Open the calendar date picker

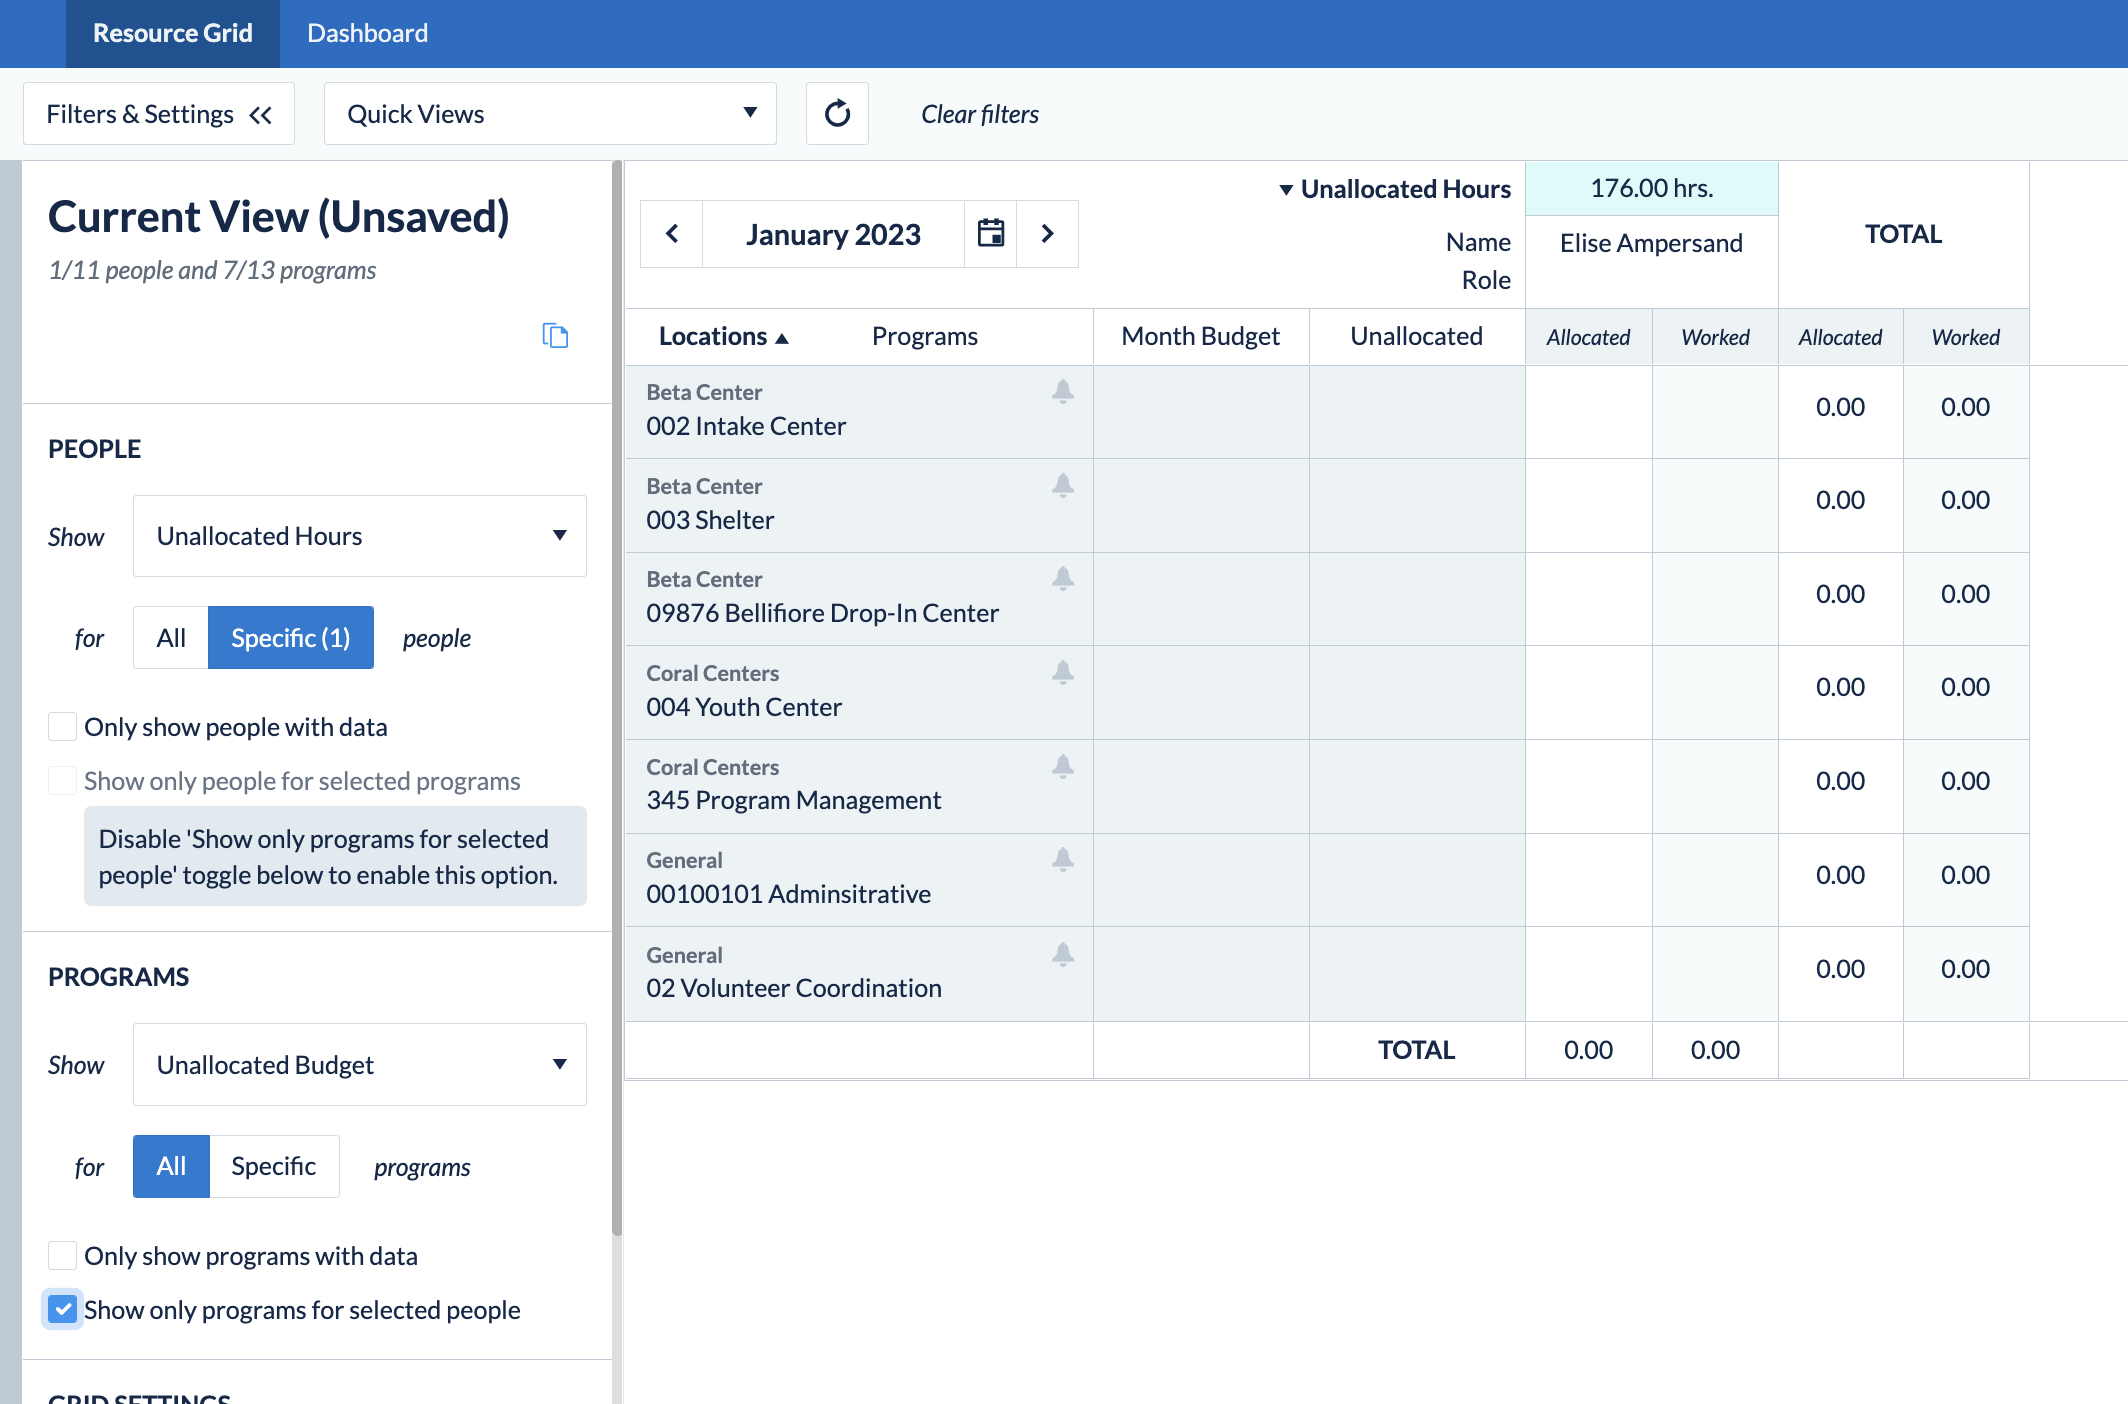pyautogui.click(x=990, y=233)
